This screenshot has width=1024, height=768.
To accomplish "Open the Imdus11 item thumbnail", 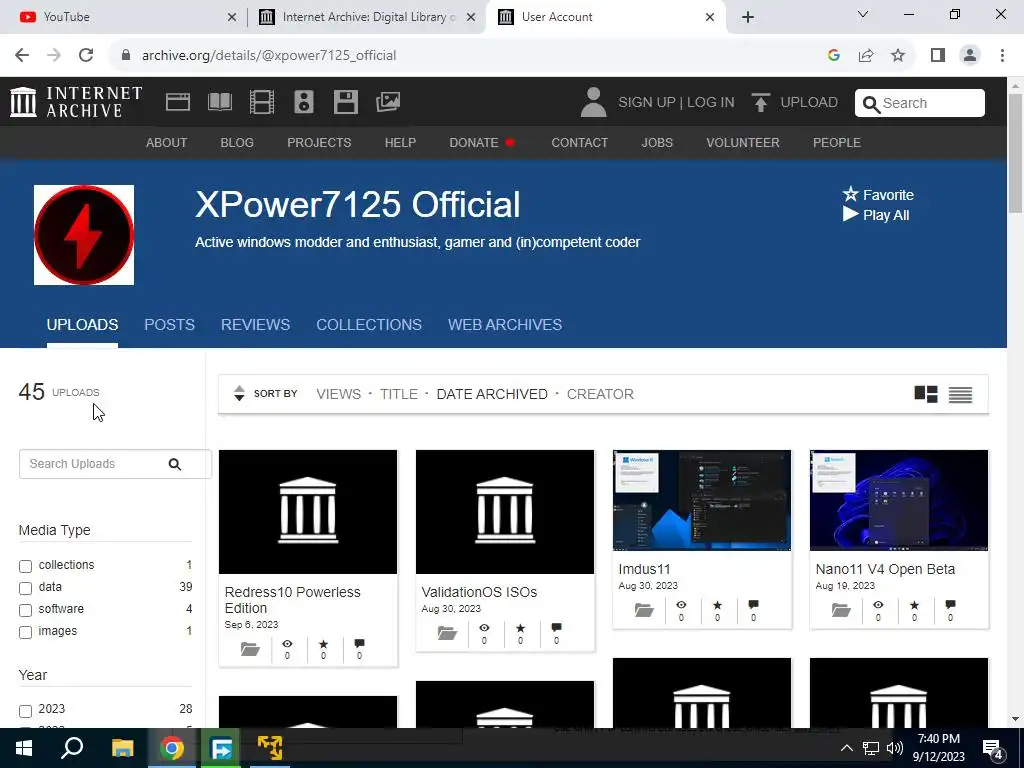I will (x=702, y=500).
